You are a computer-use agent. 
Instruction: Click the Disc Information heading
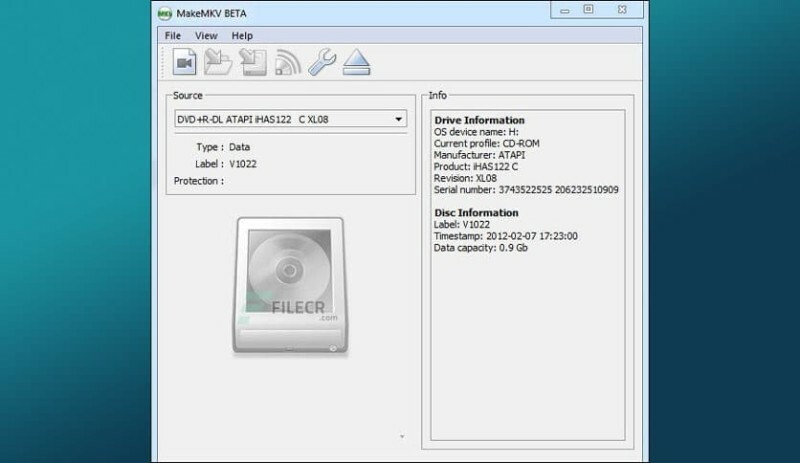point(476,213)
